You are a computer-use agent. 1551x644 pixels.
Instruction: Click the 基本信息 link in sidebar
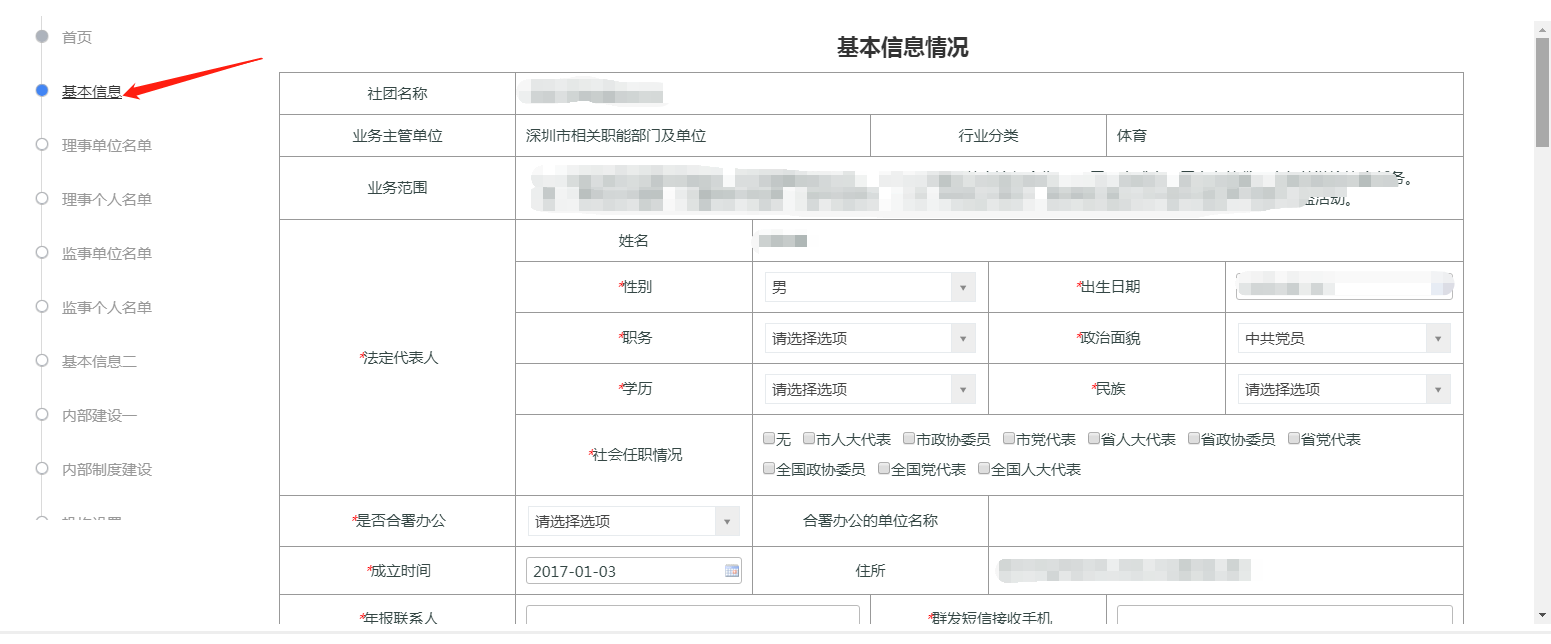click(92, 92)
